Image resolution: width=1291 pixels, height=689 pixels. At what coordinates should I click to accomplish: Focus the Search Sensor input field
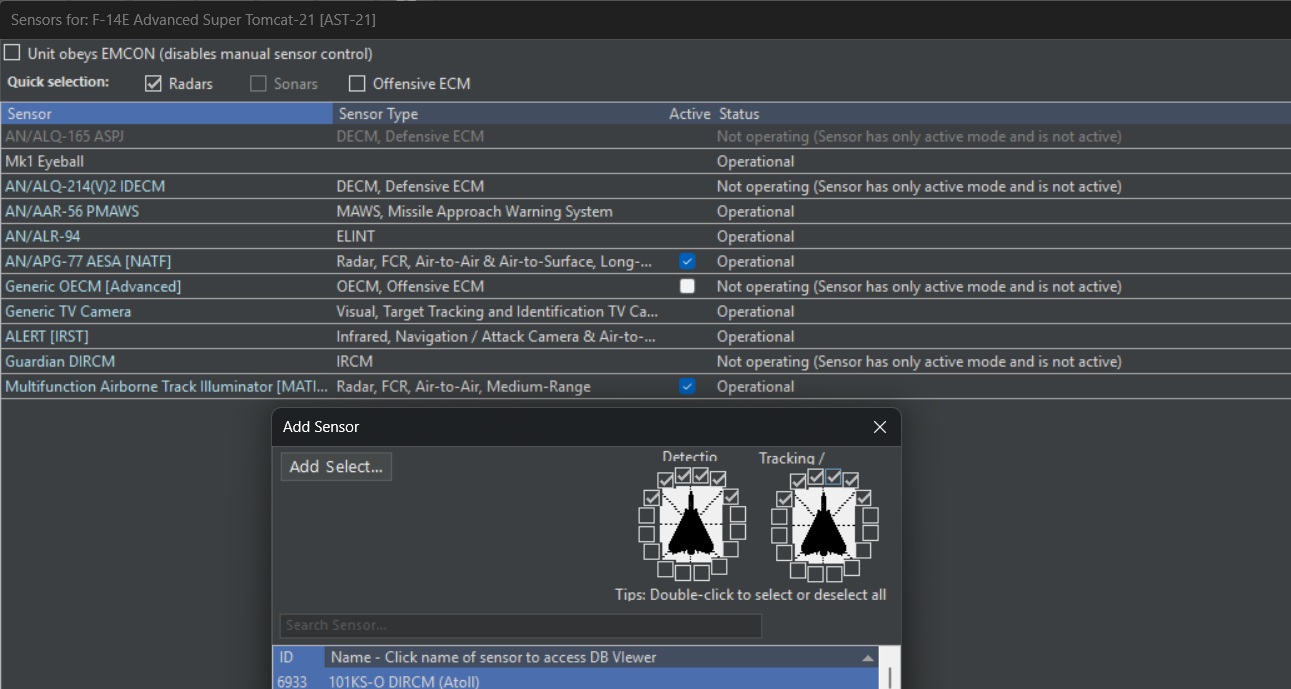click(521, 625)
